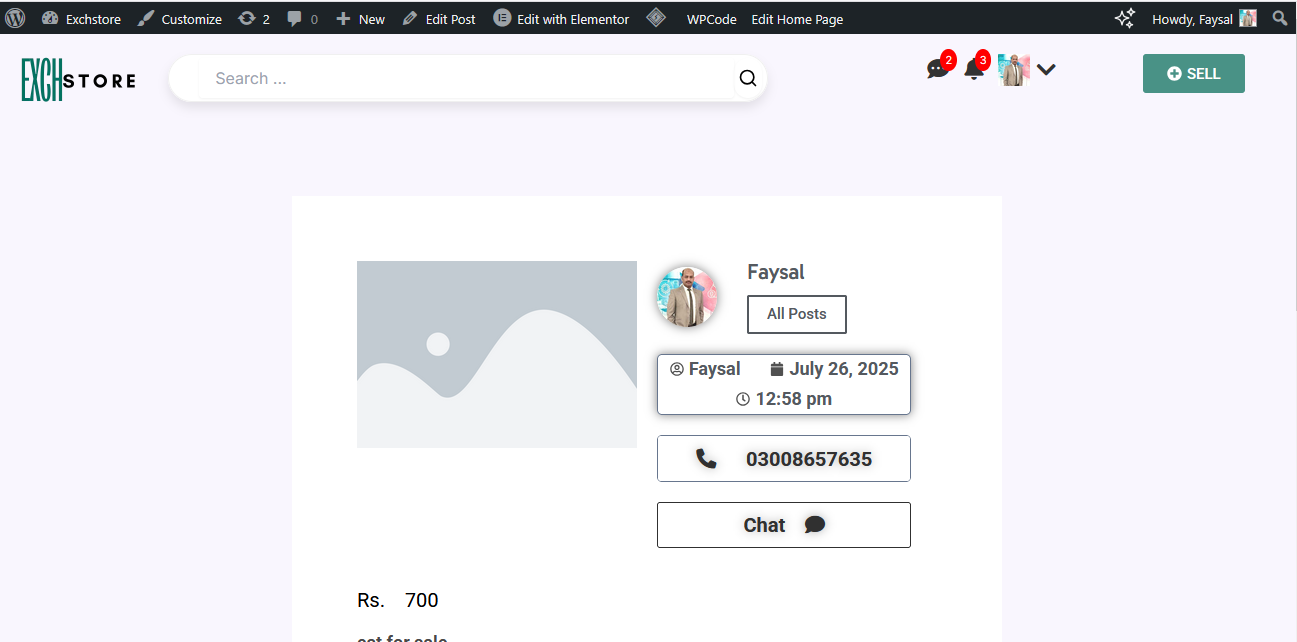Open the chat messages icon in header
This screenshot has height=642, width=1297.
coord(937,69)
